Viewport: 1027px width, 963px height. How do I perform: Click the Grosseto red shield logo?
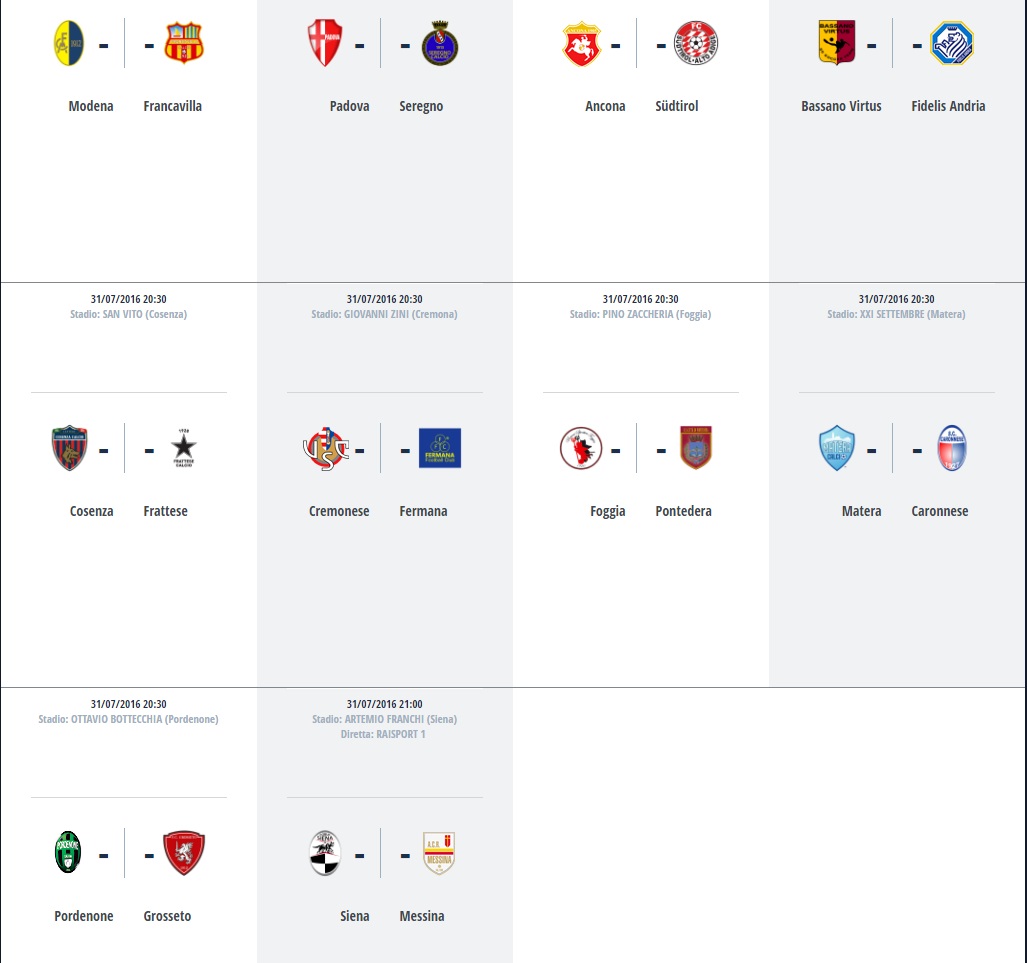point(183,853)
